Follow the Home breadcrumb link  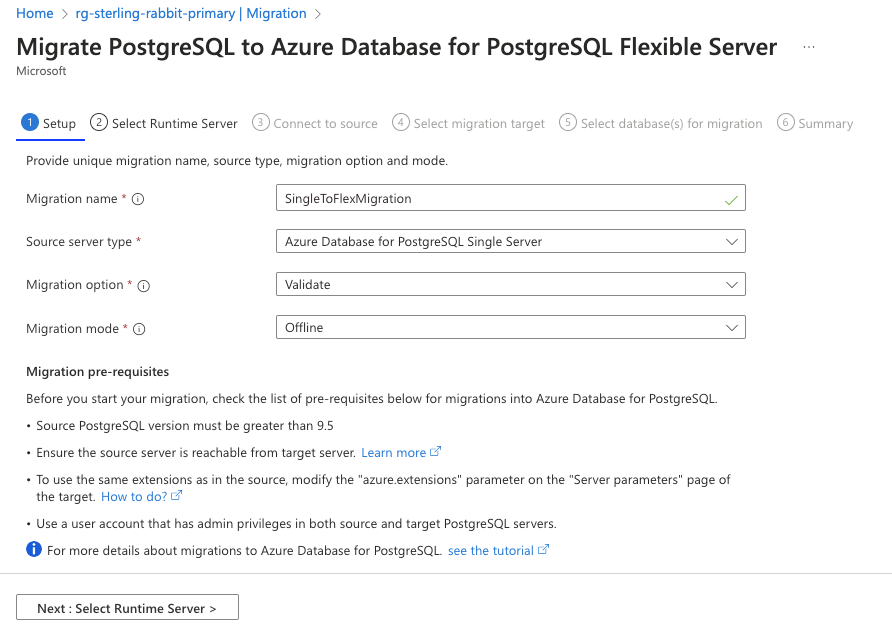pyautogui.click(x=35, y=13)
